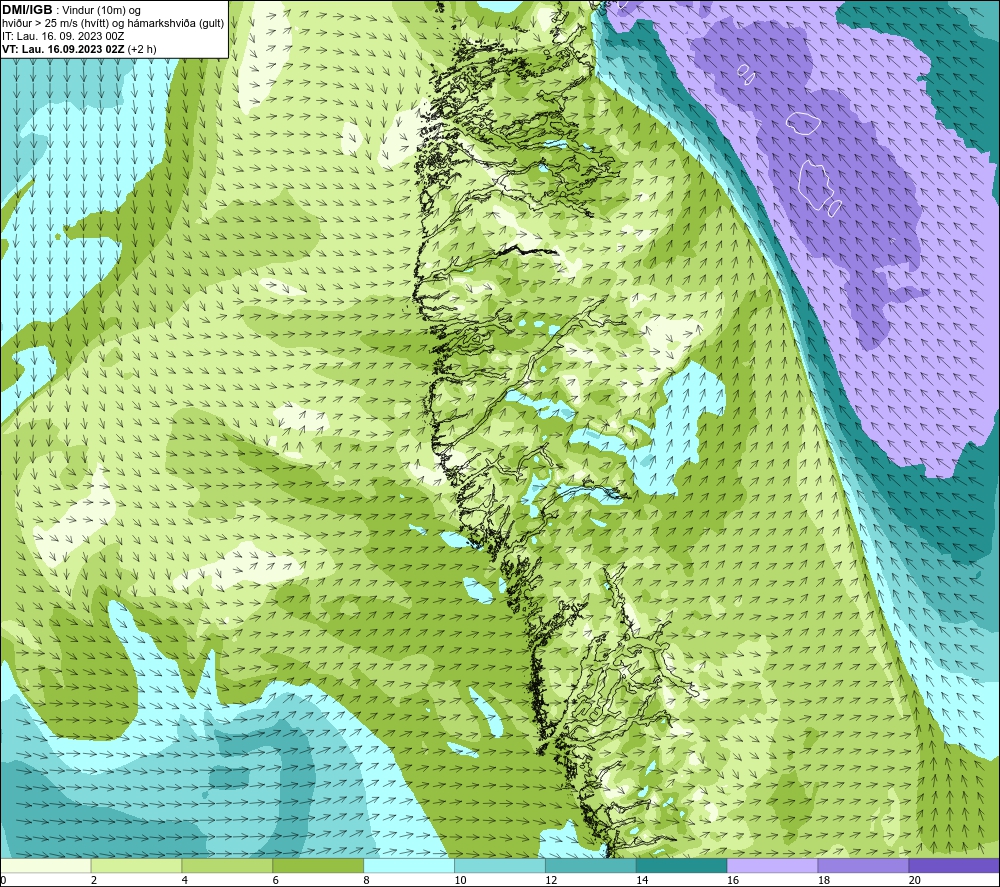Select the legend scale label "20"
This screenshot has height=887, width=1000.
coord(915,880)
